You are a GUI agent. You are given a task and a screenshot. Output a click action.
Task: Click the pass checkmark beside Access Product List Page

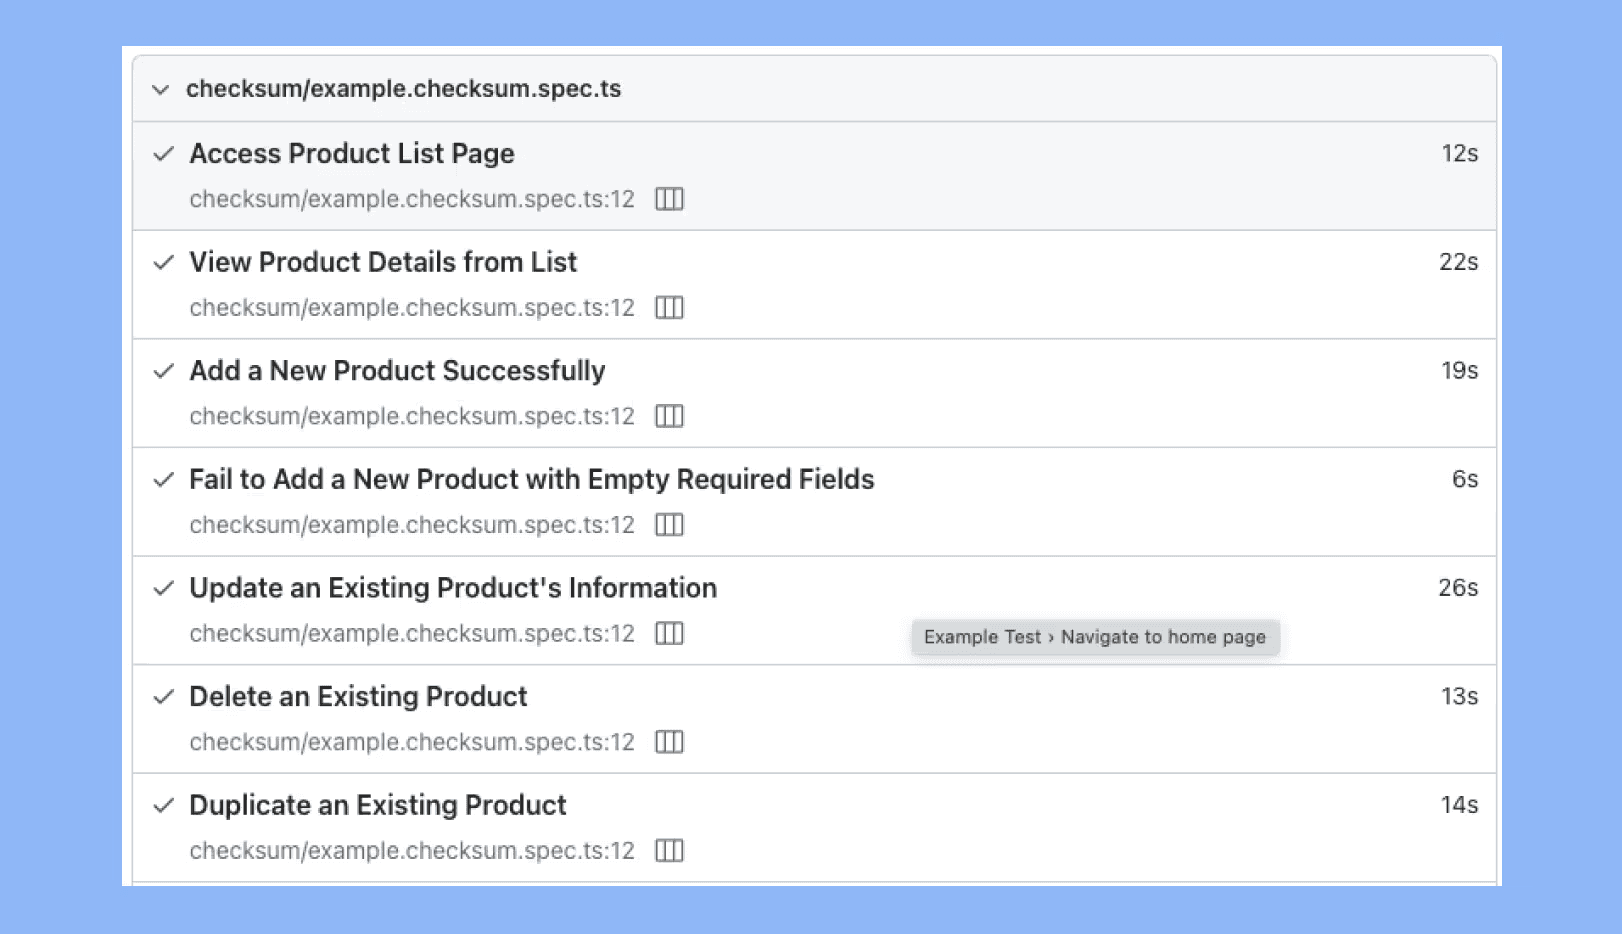[165, 155]
